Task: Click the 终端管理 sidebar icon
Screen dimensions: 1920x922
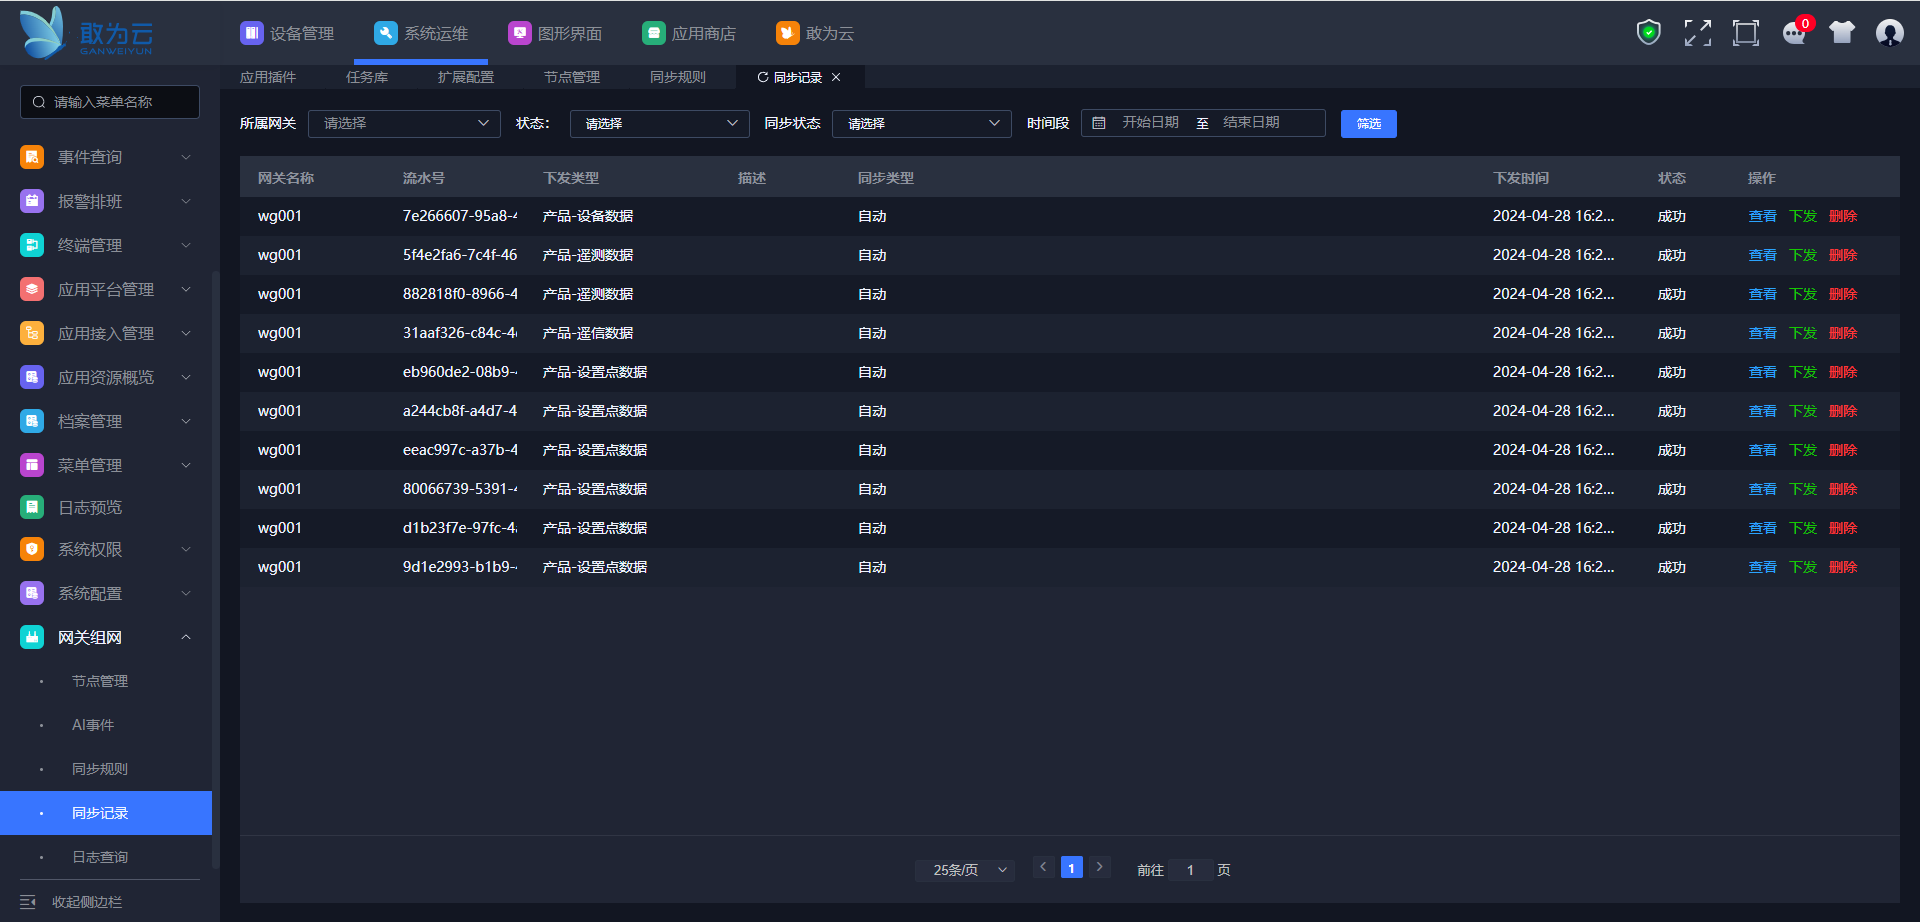Action: [x=32, y=245]
